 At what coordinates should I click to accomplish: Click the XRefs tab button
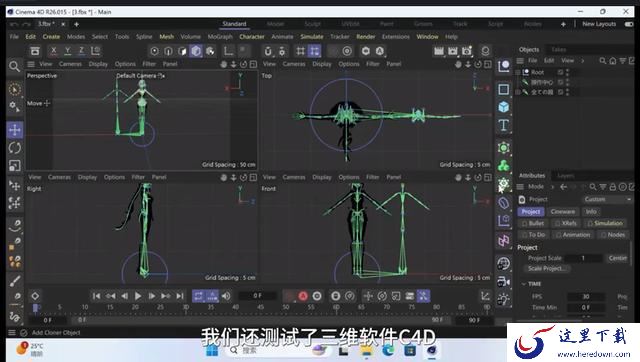tap(566, 223)
